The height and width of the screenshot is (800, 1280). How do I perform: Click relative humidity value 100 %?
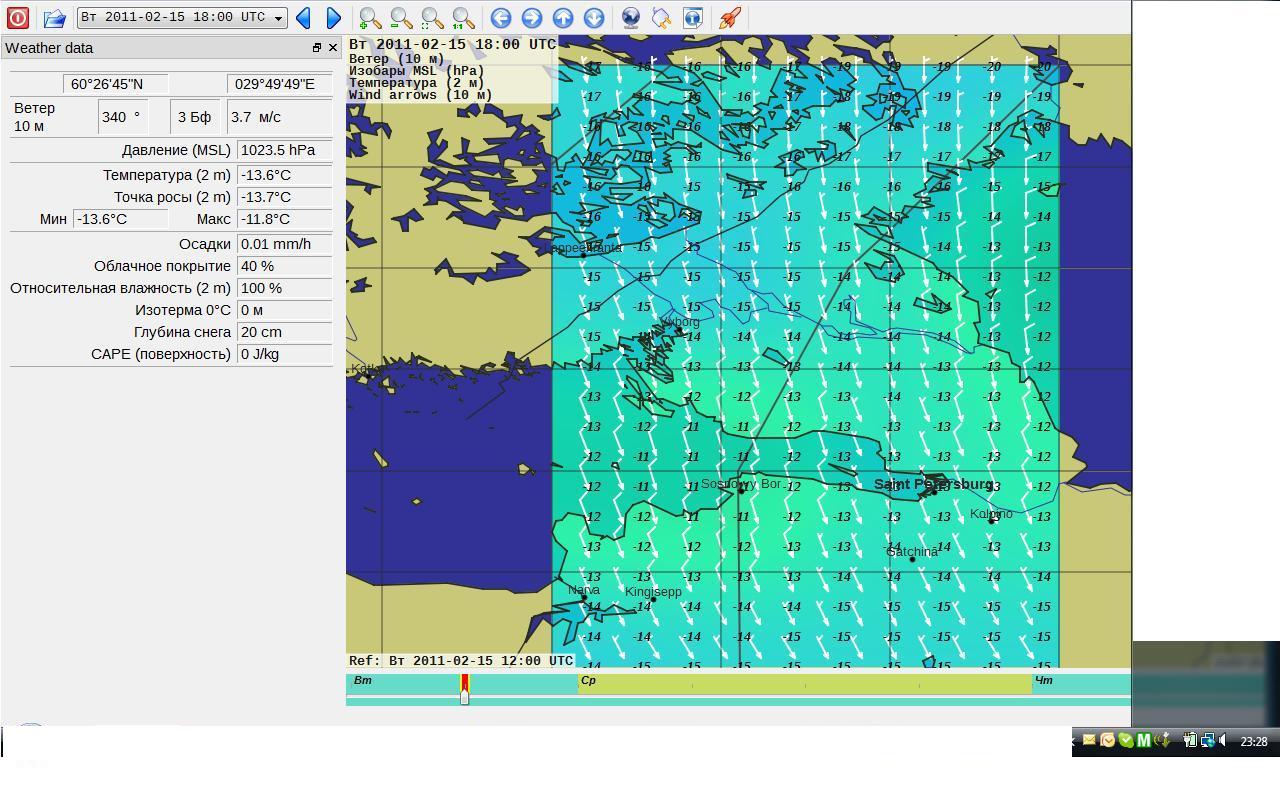(284, 288)
